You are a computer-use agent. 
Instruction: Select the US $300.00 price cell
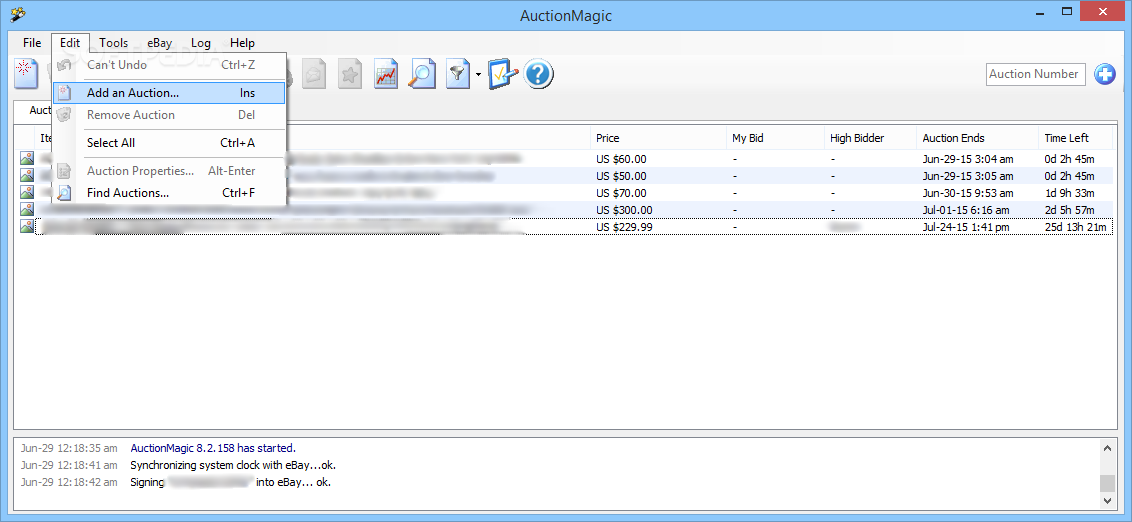tap(624, 210)
